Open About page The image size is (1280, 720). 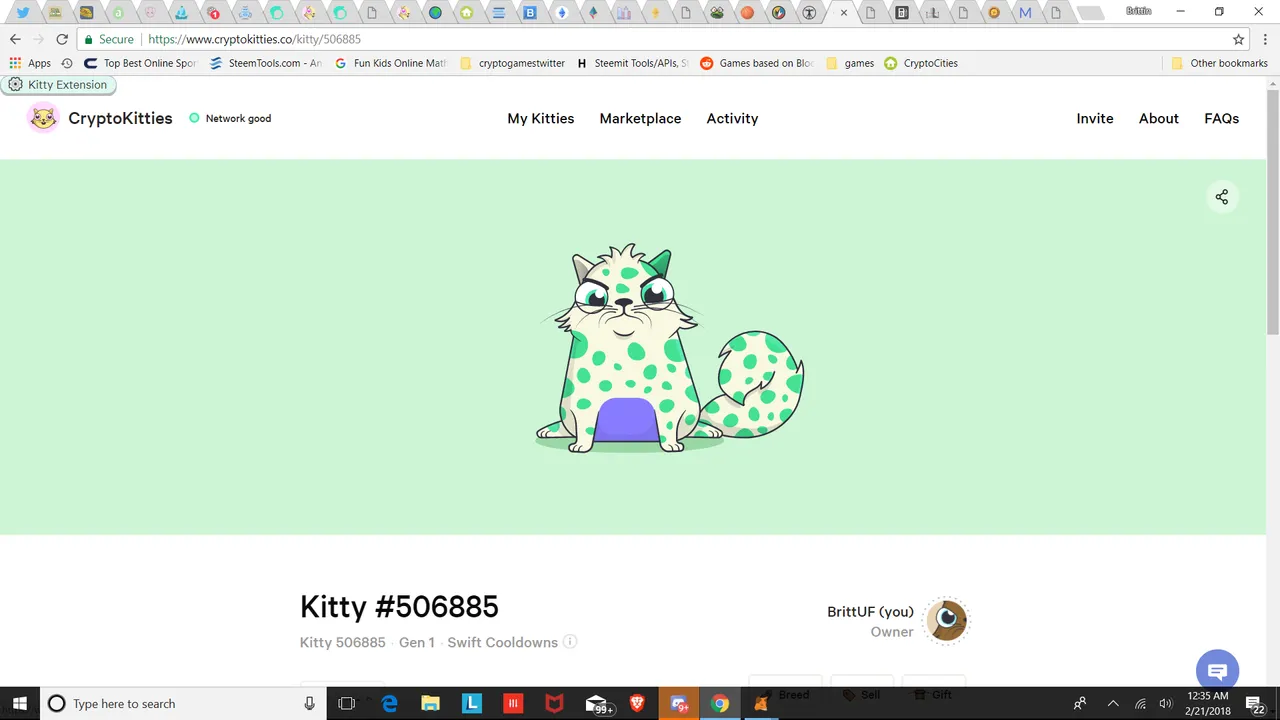(x=1159, y=118)
